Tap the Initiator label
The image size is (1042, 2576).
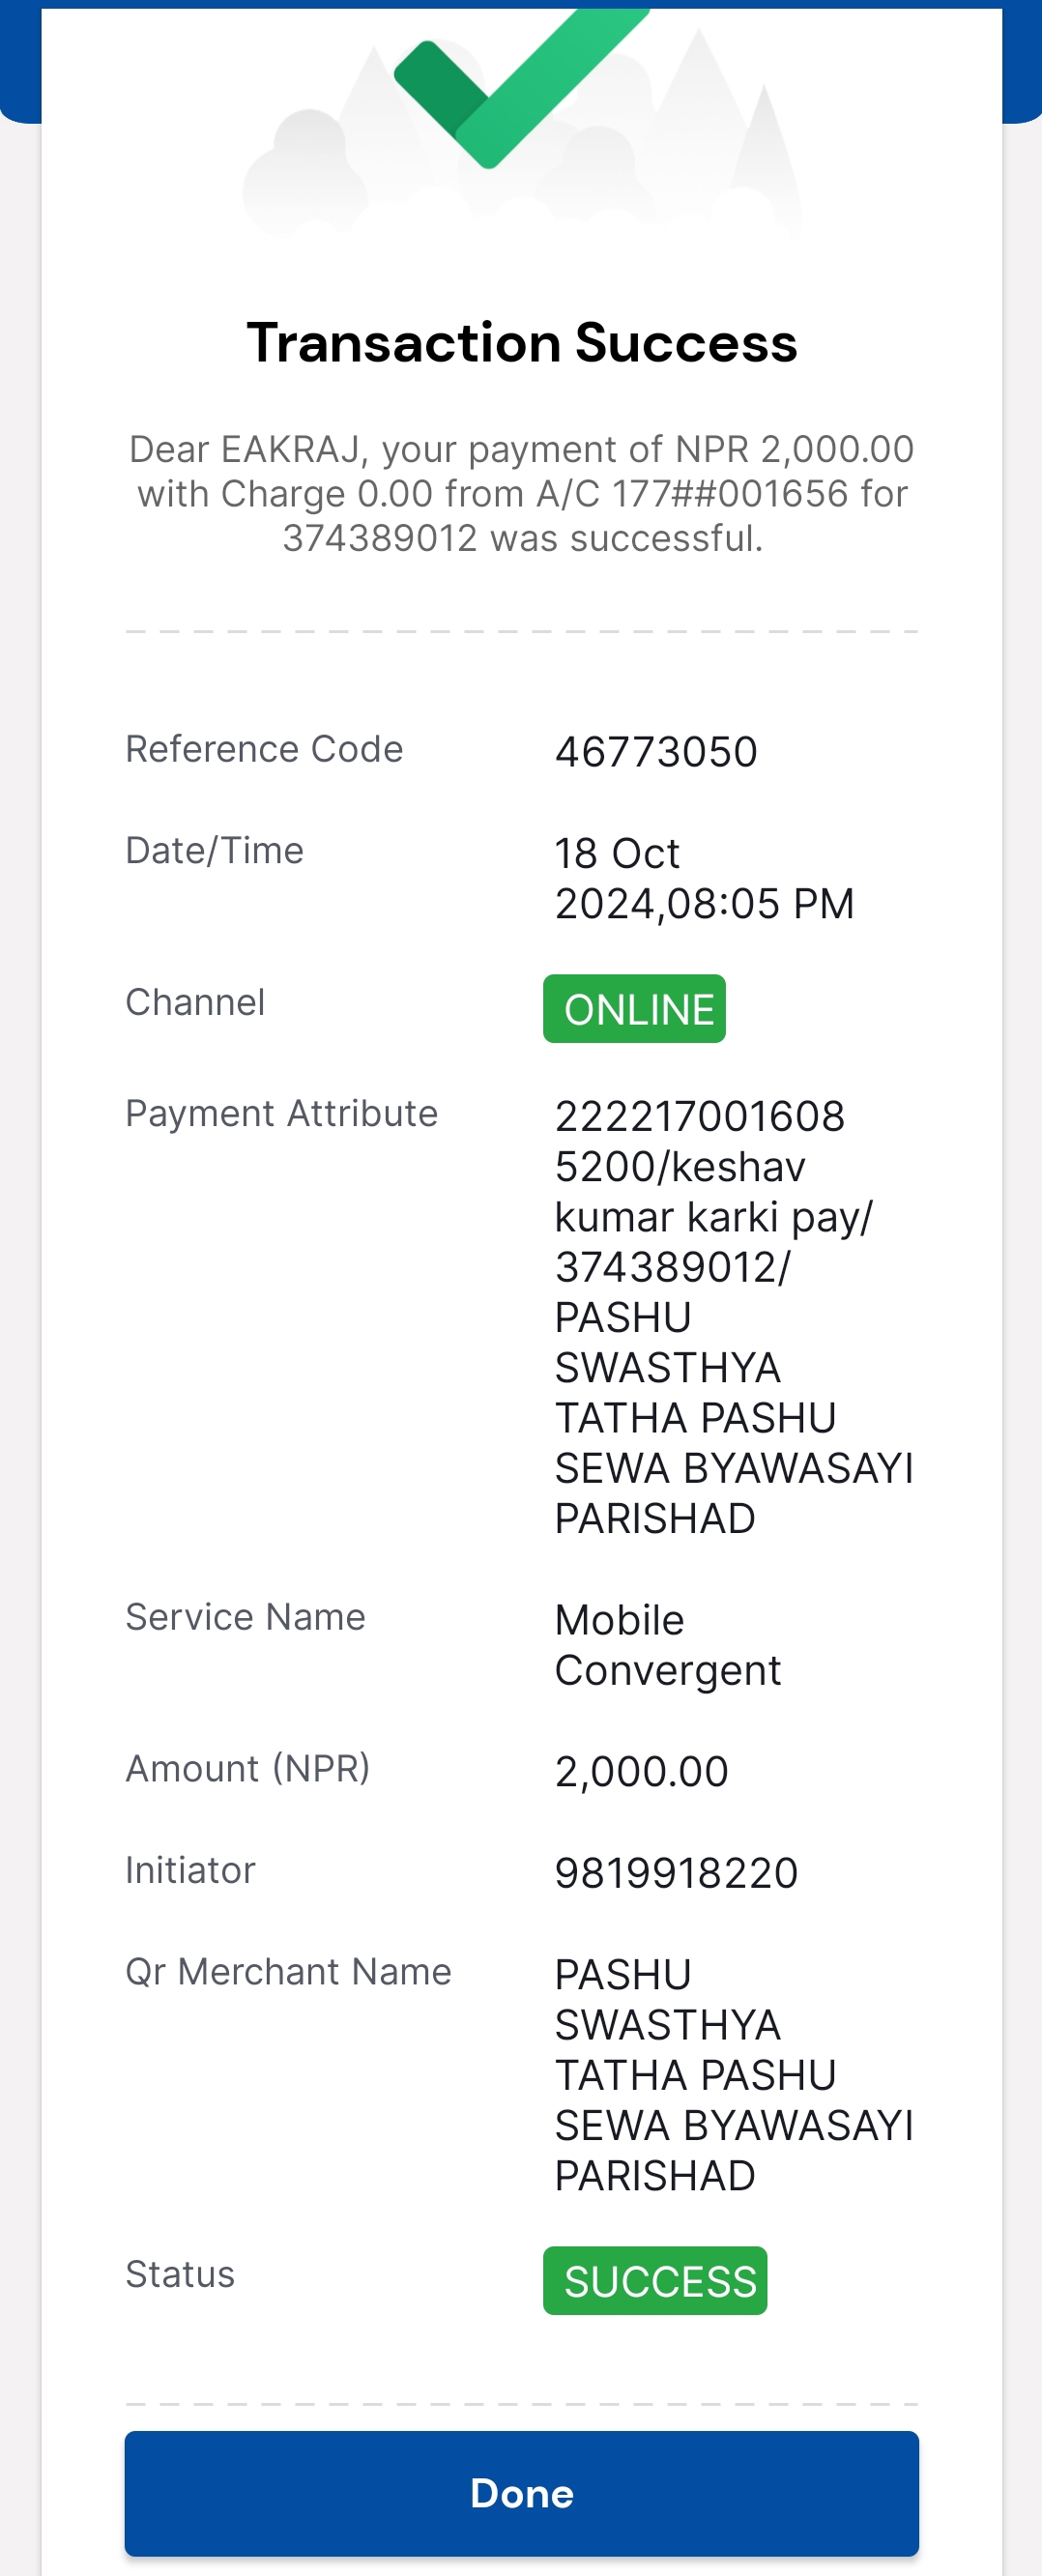coord(190,1870)
